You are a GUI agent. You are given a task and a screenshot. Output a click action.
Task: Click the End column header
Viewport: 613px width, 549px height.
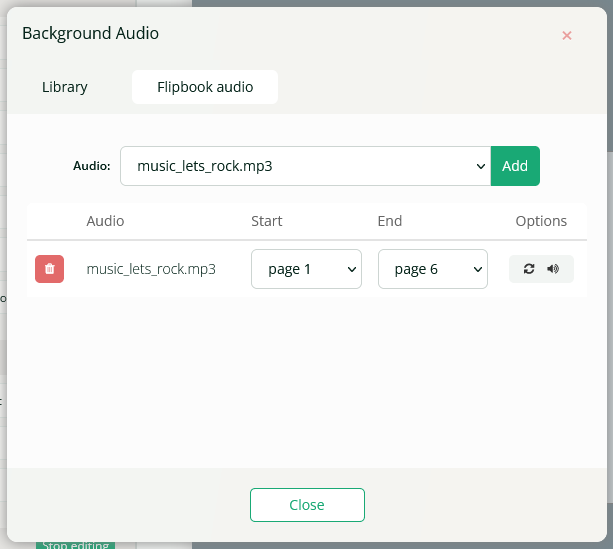coord(390,221)
